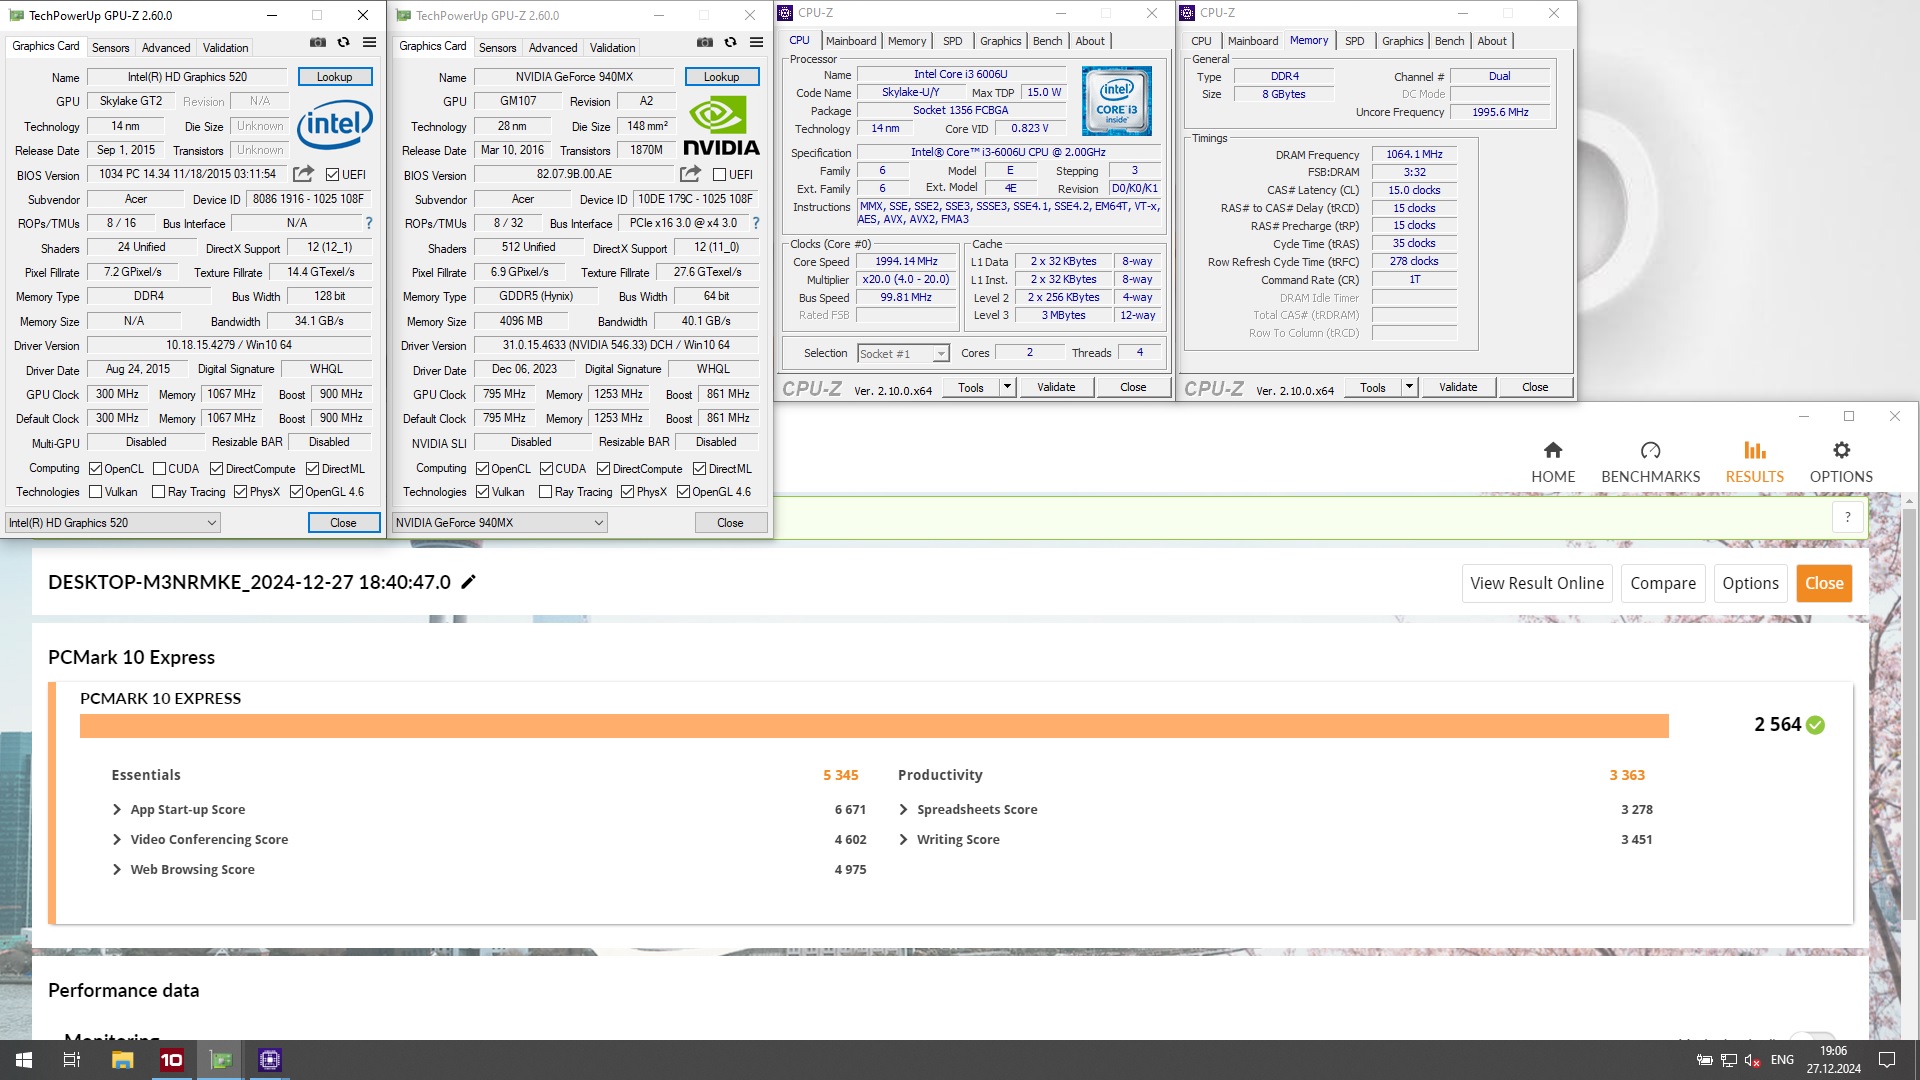1920x1080 pixels.
Task: Open Tools dropdown arrow in CPU-Z CPU window
Action: (1007, 387)
